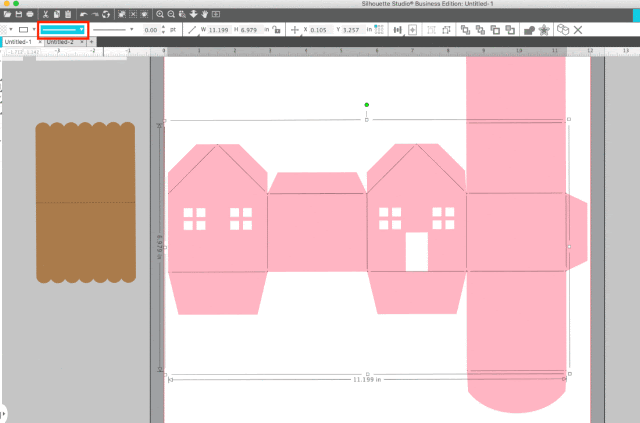Click the Zoom In magnifier
640x423 pixels.
(x=160, y=14)
